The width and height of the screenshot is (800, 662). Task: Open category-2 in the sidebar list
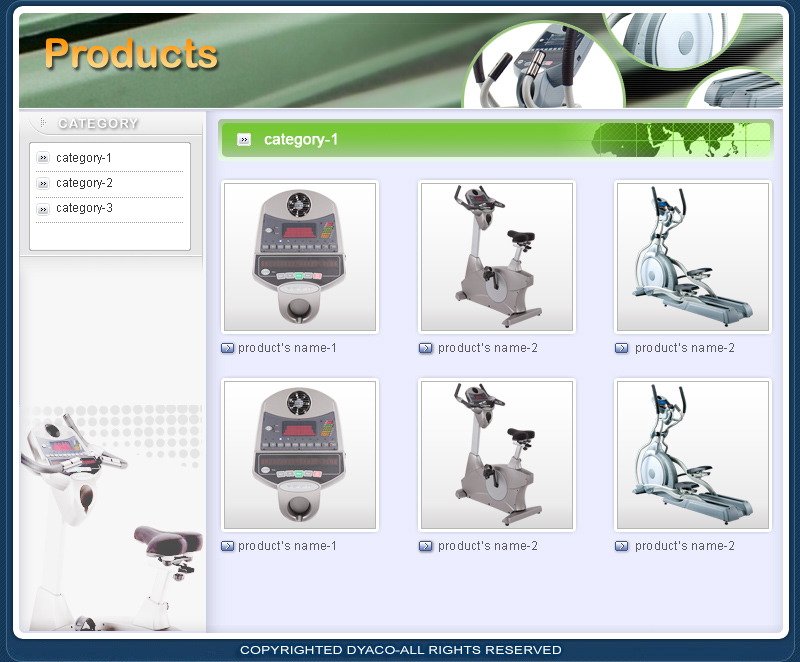pyautogui.click(x=84, y=183)
